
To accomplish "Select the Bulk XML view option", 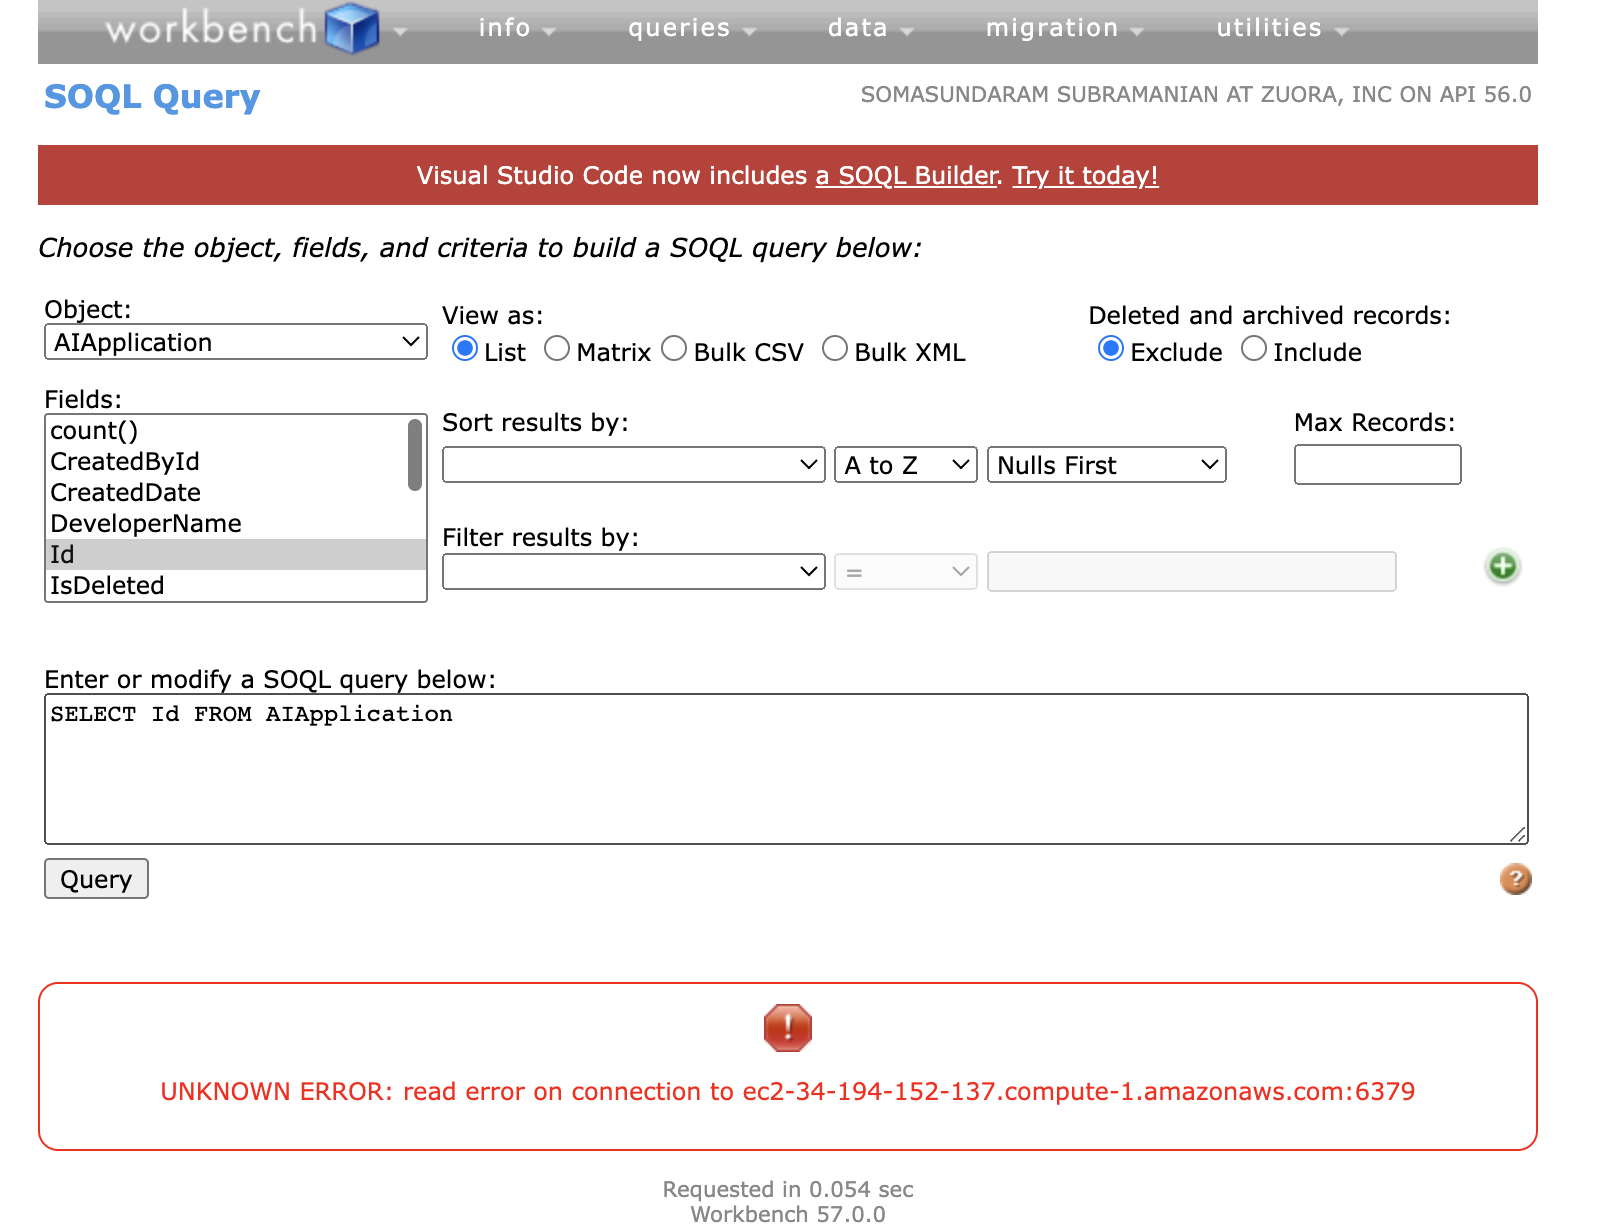I will point(836,348).
